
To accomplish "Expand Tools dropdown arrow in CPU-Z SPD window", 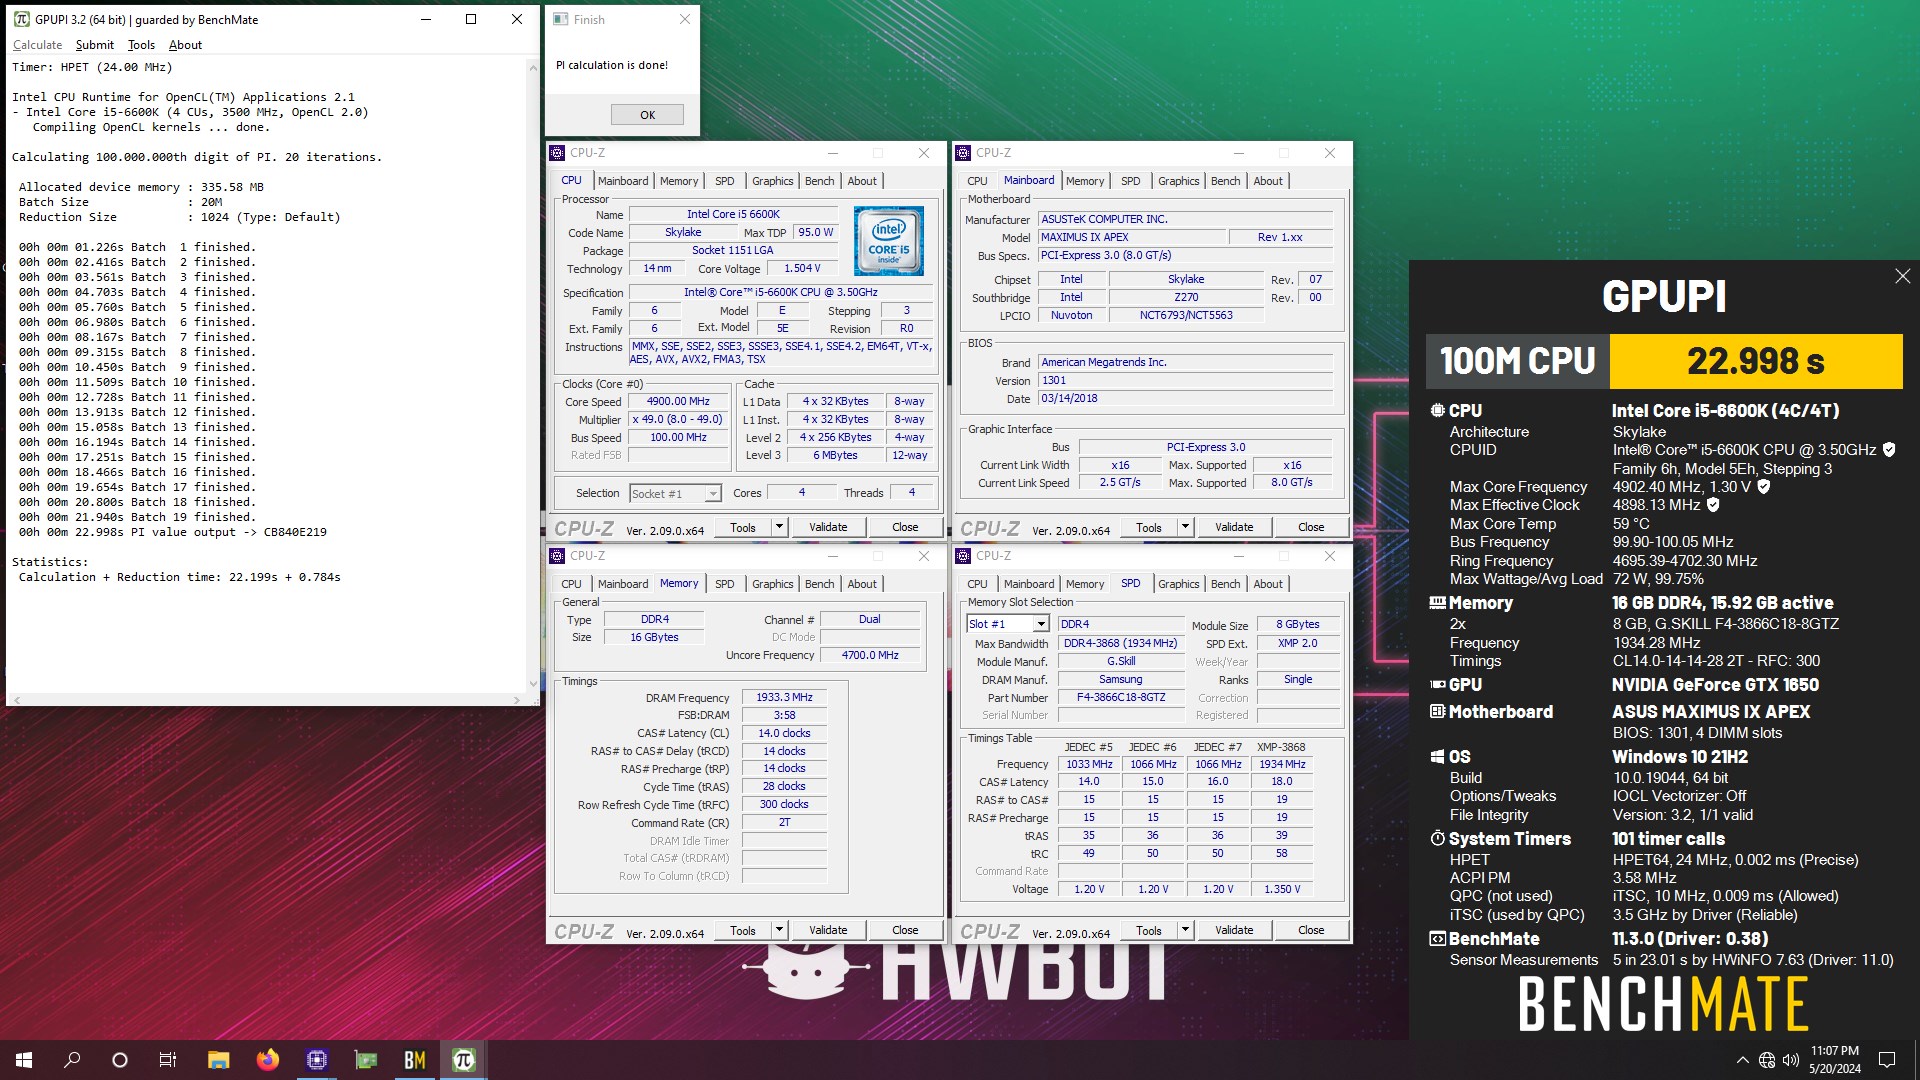I will [x=1185, y=930].
